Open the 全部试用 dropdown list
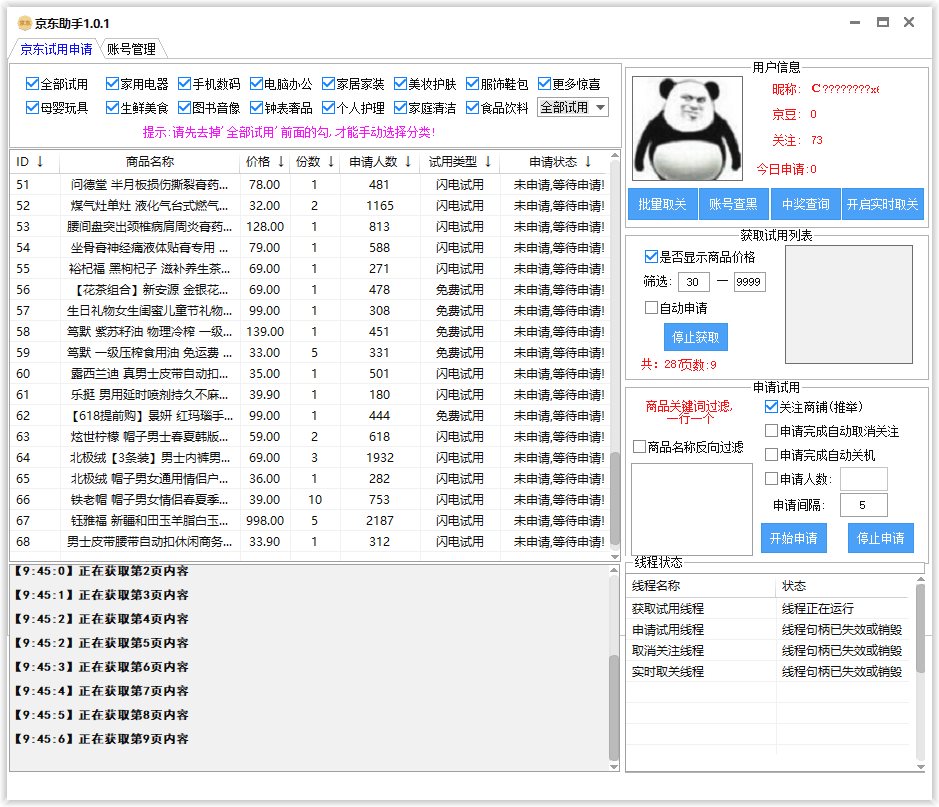 point(573,108)
